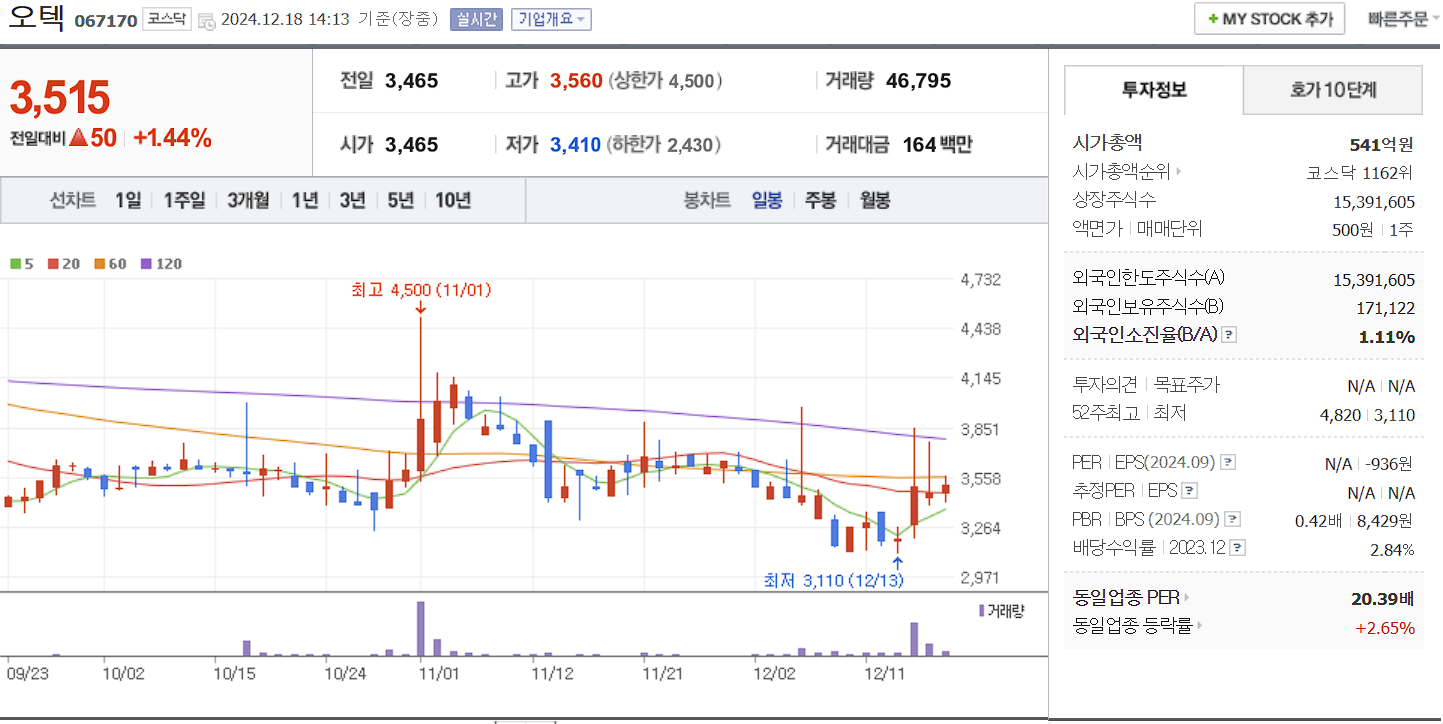Open the 추정PER EPS help icon

pos(1191,490)
